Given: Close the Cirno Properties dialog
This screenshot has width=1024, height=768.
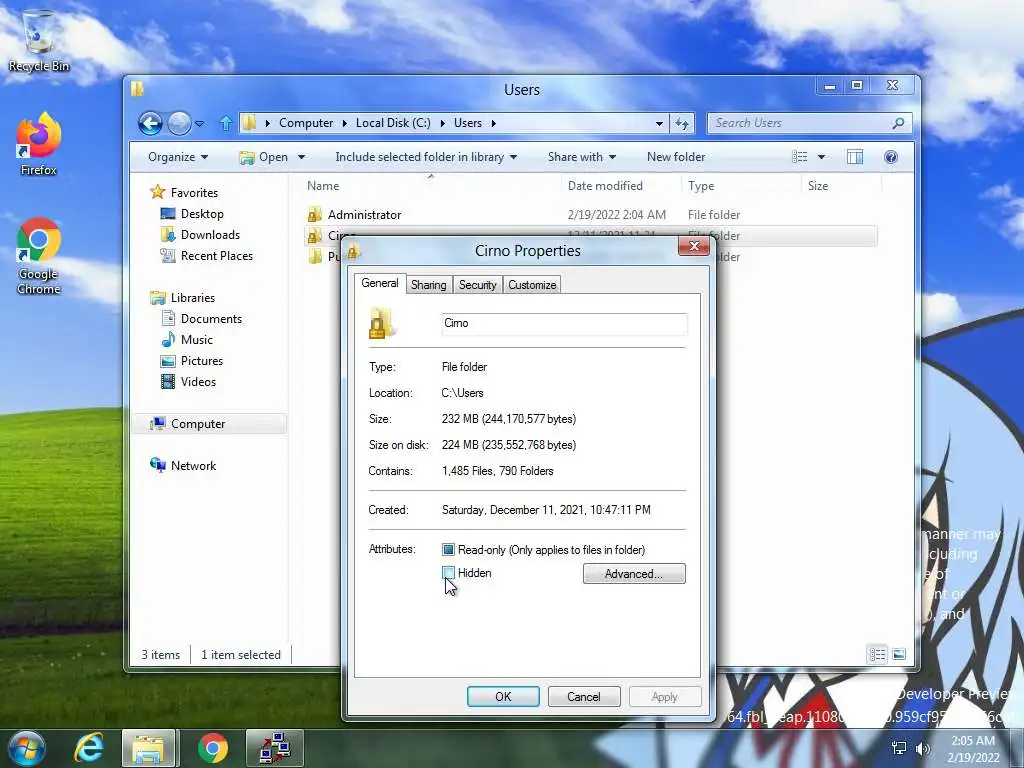Looking at the screenshot, I should tap(694, 246).
